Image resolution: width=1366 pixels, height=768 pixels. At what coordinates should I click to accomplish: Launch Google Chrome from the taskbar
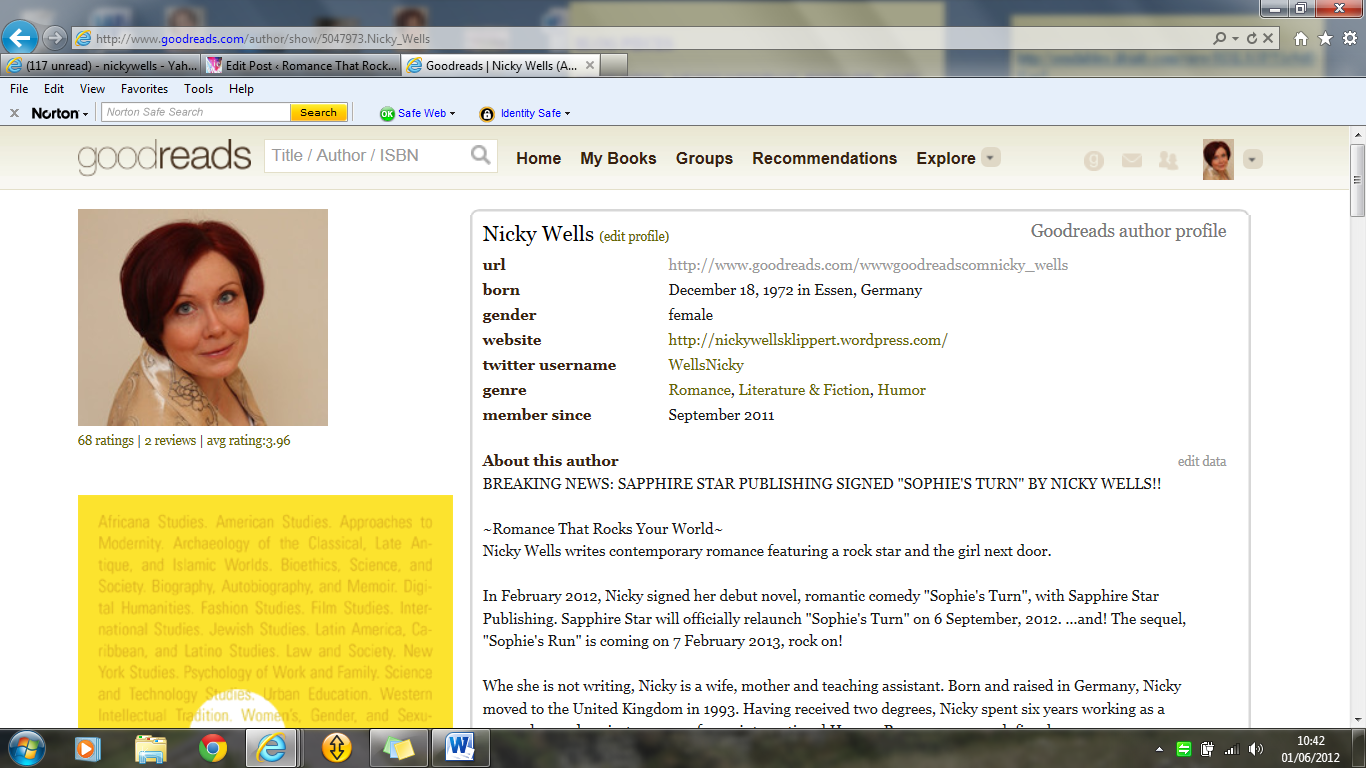212,747
